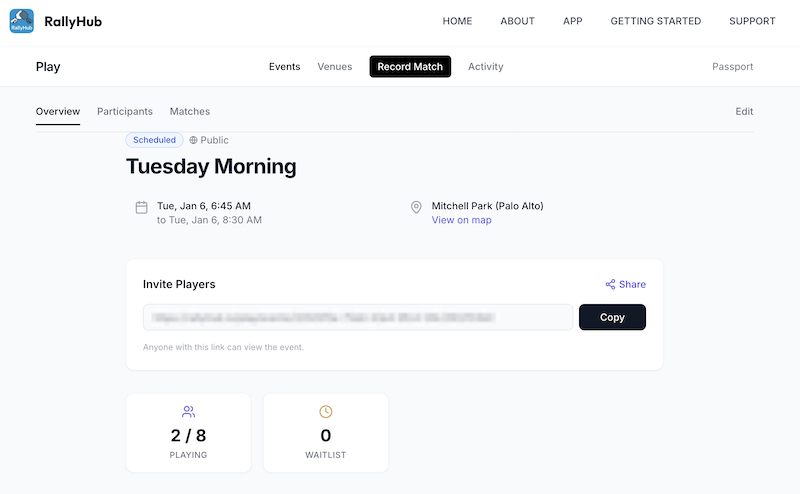Click the players icon above 2 / 8
The image size is (800, 494).
[188, 411]
